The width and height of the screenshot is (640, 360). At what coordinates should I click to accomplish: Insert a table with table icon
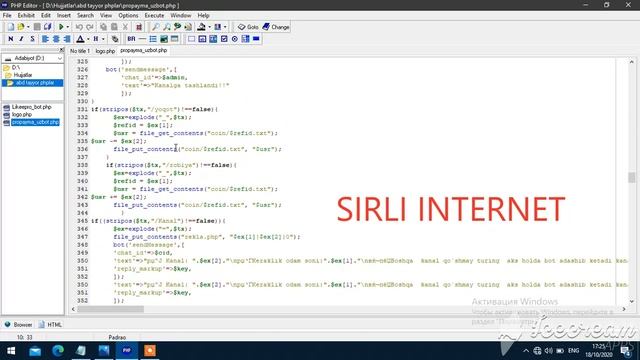coord(174,39)
